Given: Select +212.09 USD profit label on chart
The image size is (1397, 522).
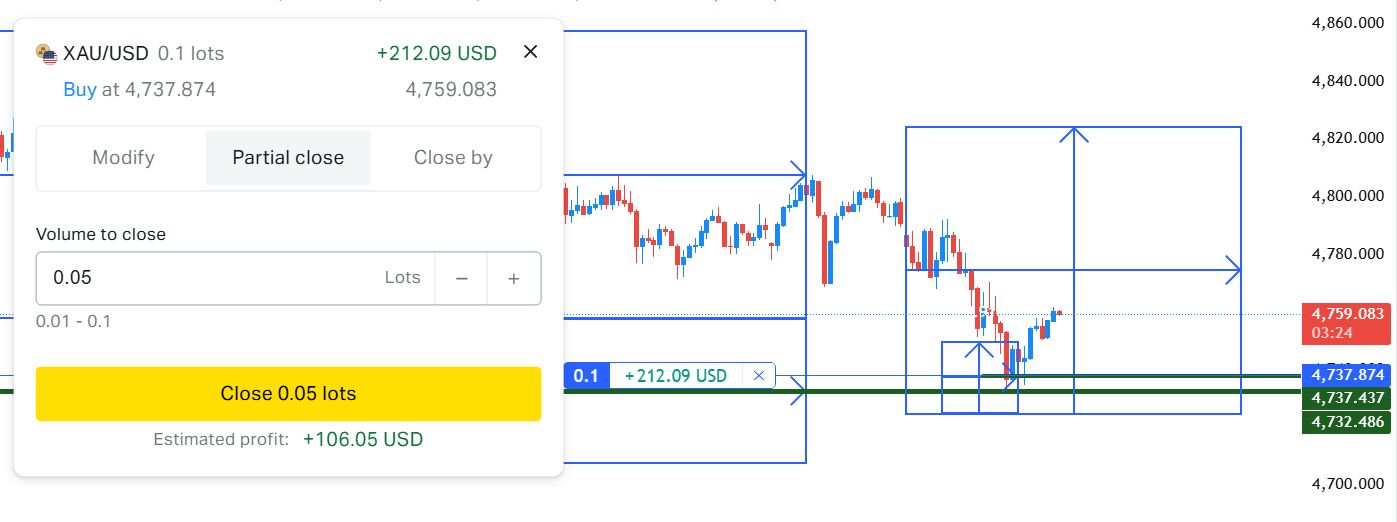Looking at the screenshot, I should tap(676, 376).
